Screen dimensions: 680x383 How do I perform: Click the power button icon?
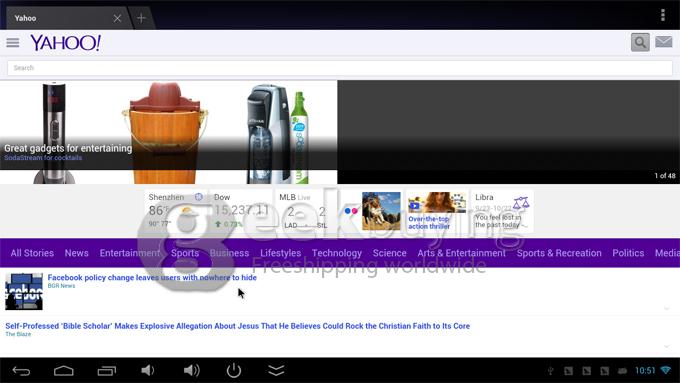point(234,370)
